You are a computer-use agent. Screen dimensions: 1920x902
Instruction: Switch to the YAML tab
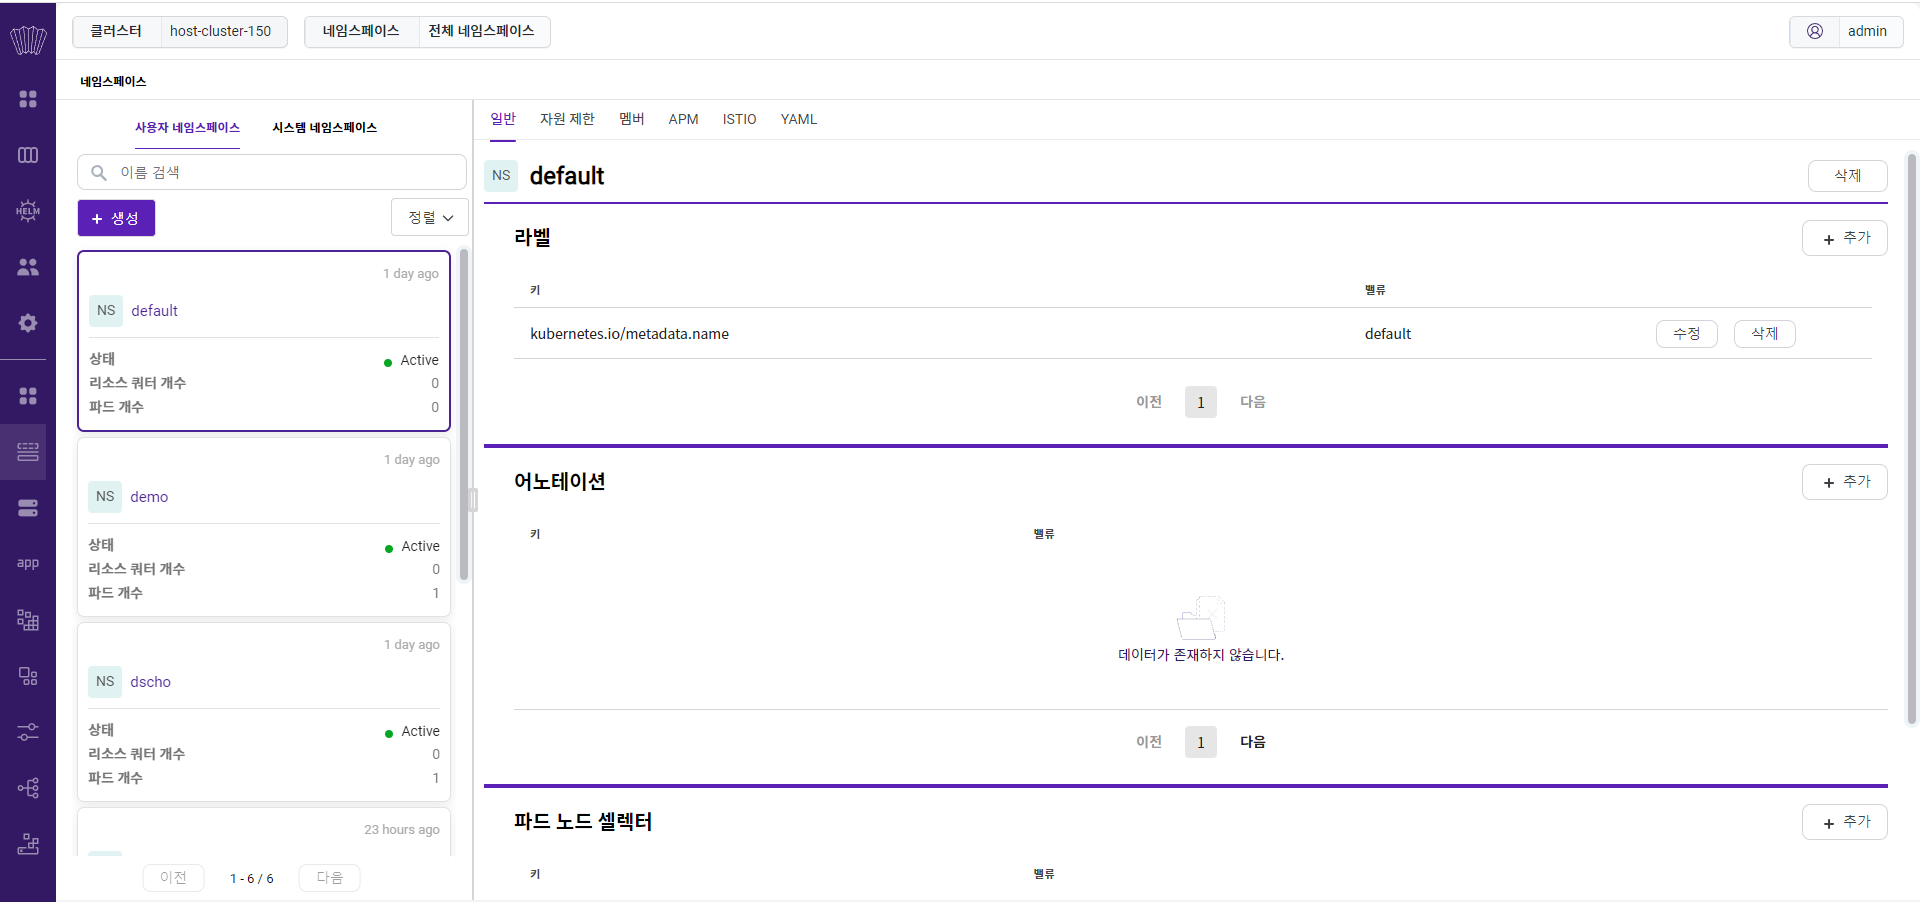pyautogui.click(x=799, y=119)
